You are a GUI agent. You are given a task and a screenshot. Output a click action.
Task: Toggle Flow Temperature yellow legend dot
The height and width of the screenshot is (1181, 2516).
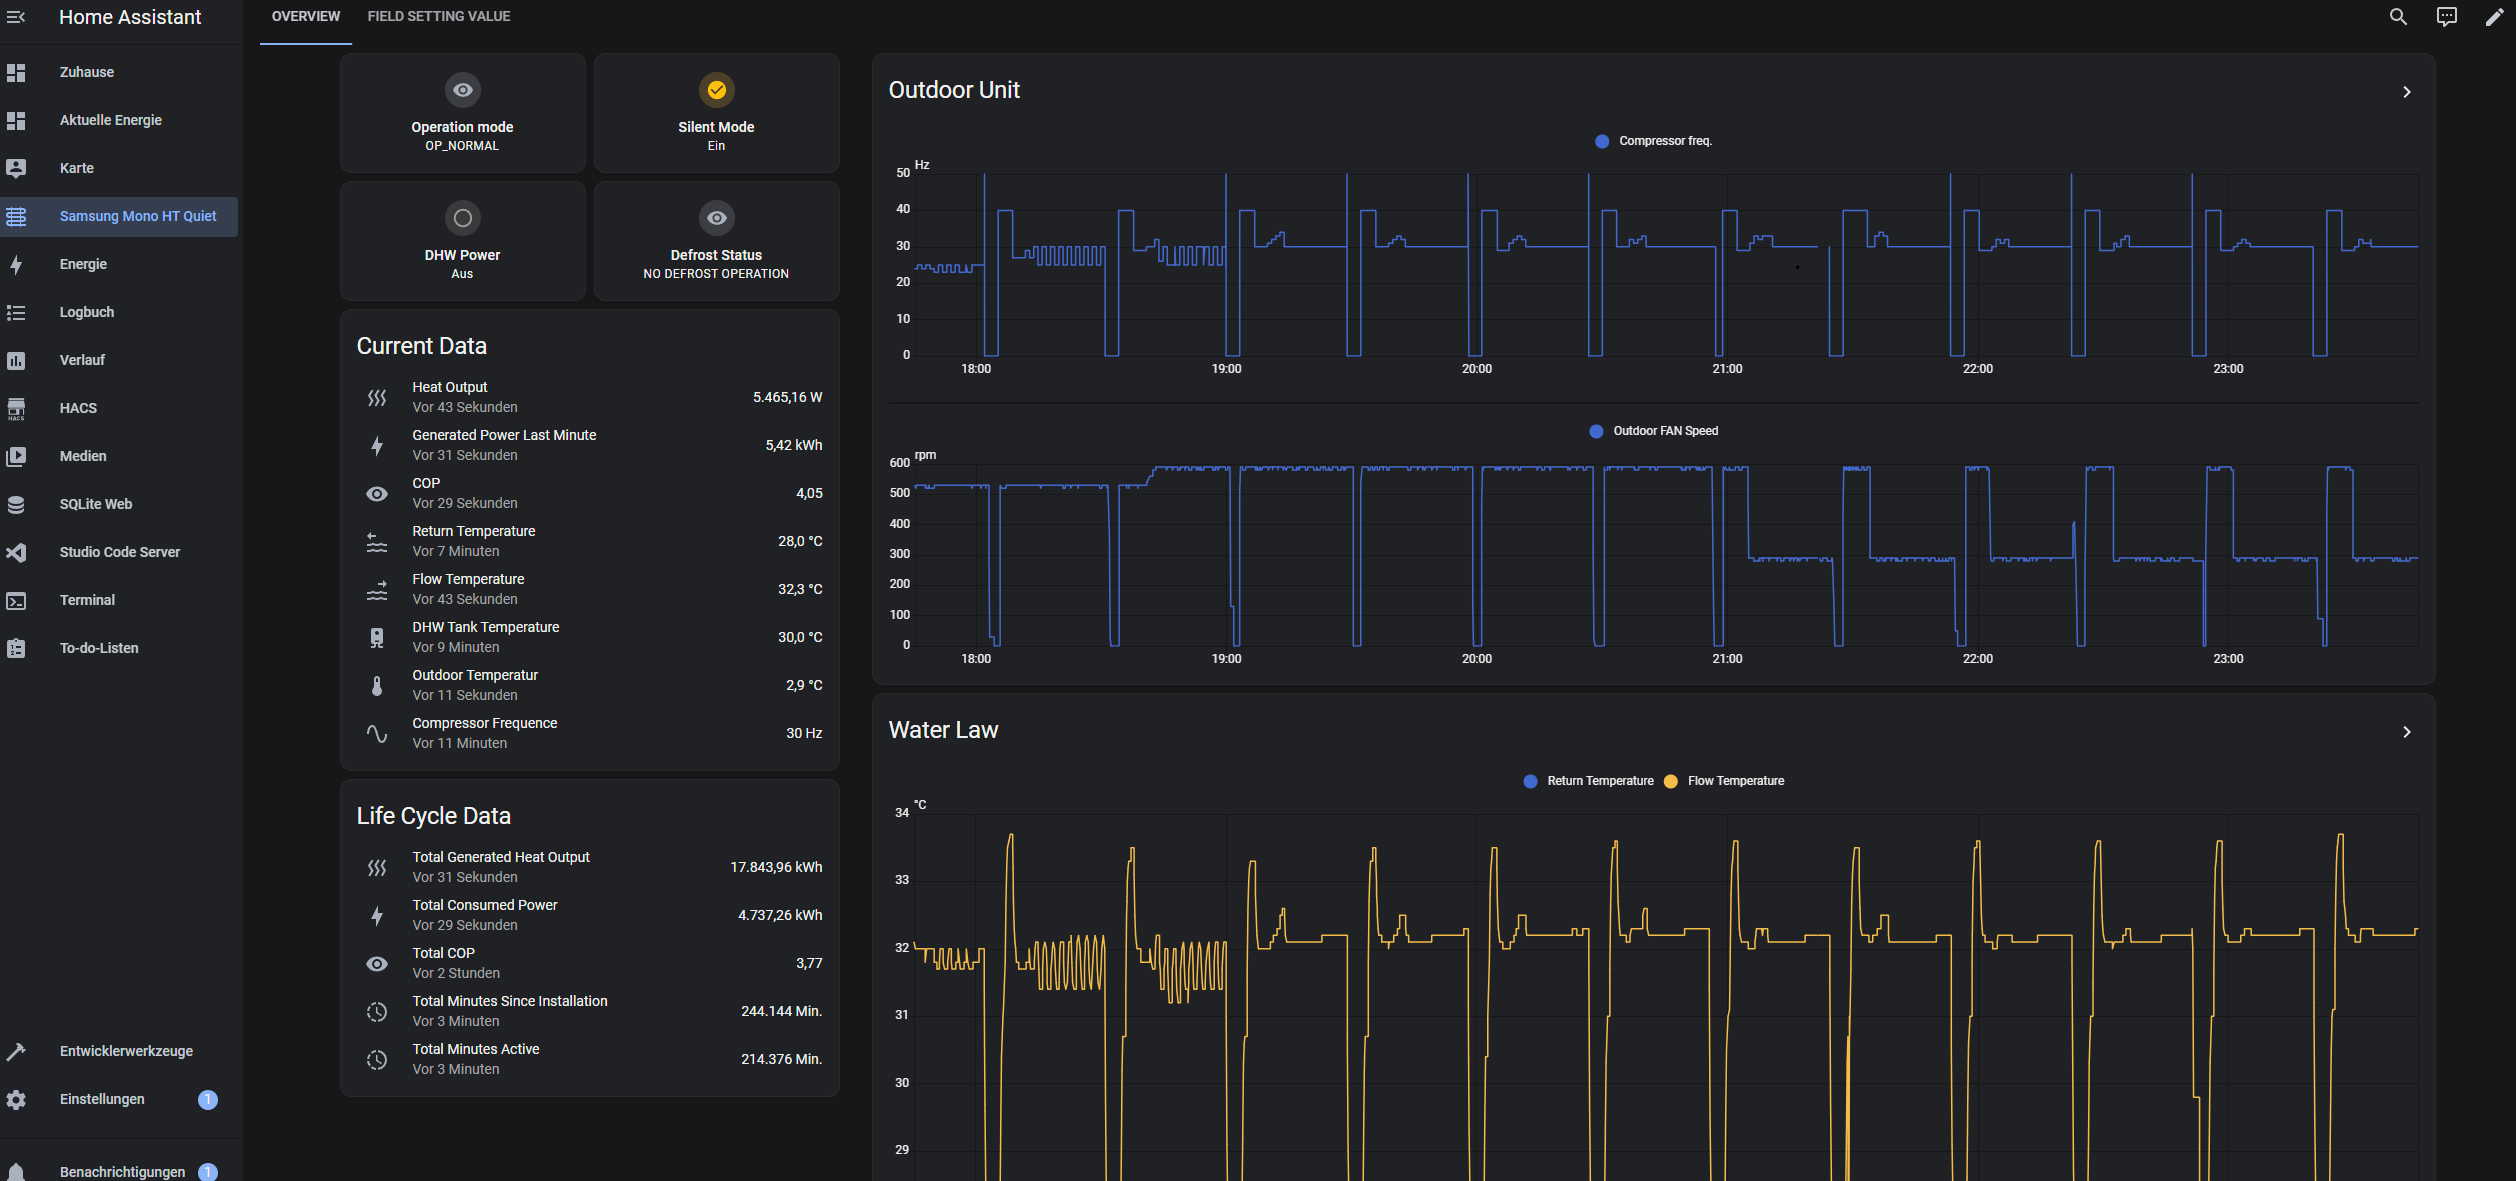[1671, 781]
